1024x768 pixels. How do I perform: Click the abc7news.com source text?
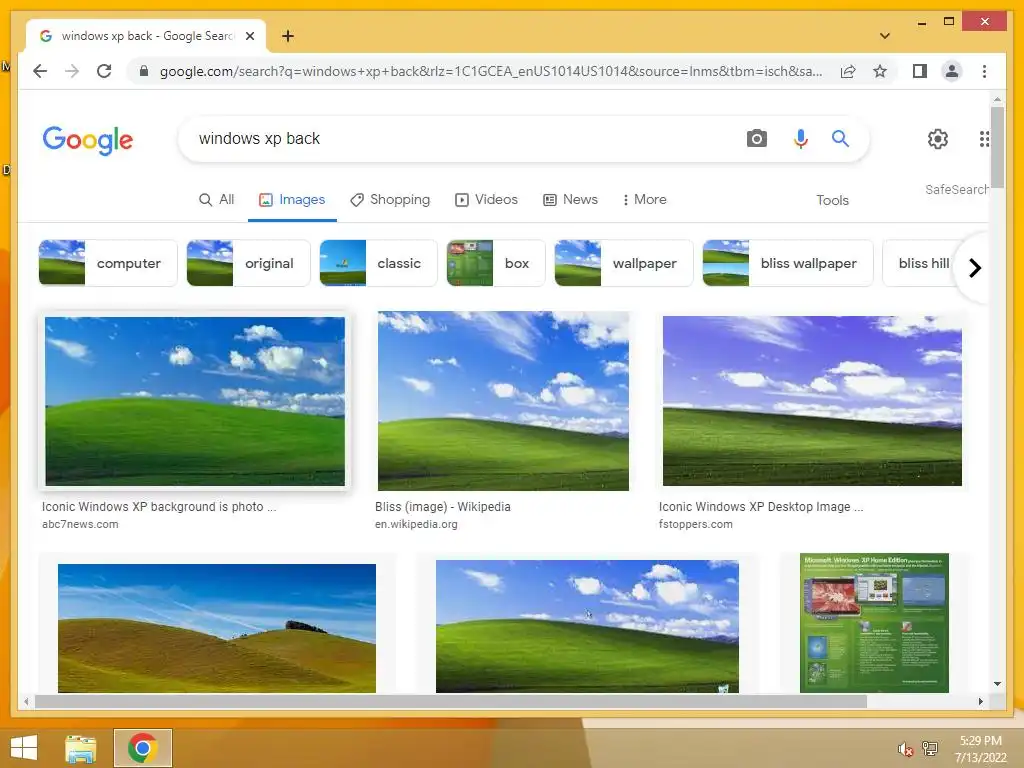point(80,524)
